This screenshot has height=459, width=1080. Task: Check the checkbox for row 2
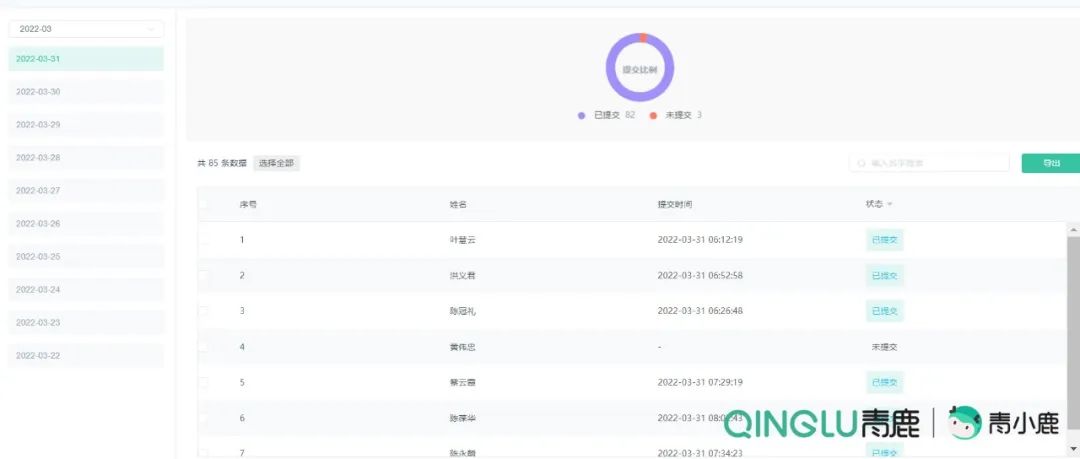204,276
